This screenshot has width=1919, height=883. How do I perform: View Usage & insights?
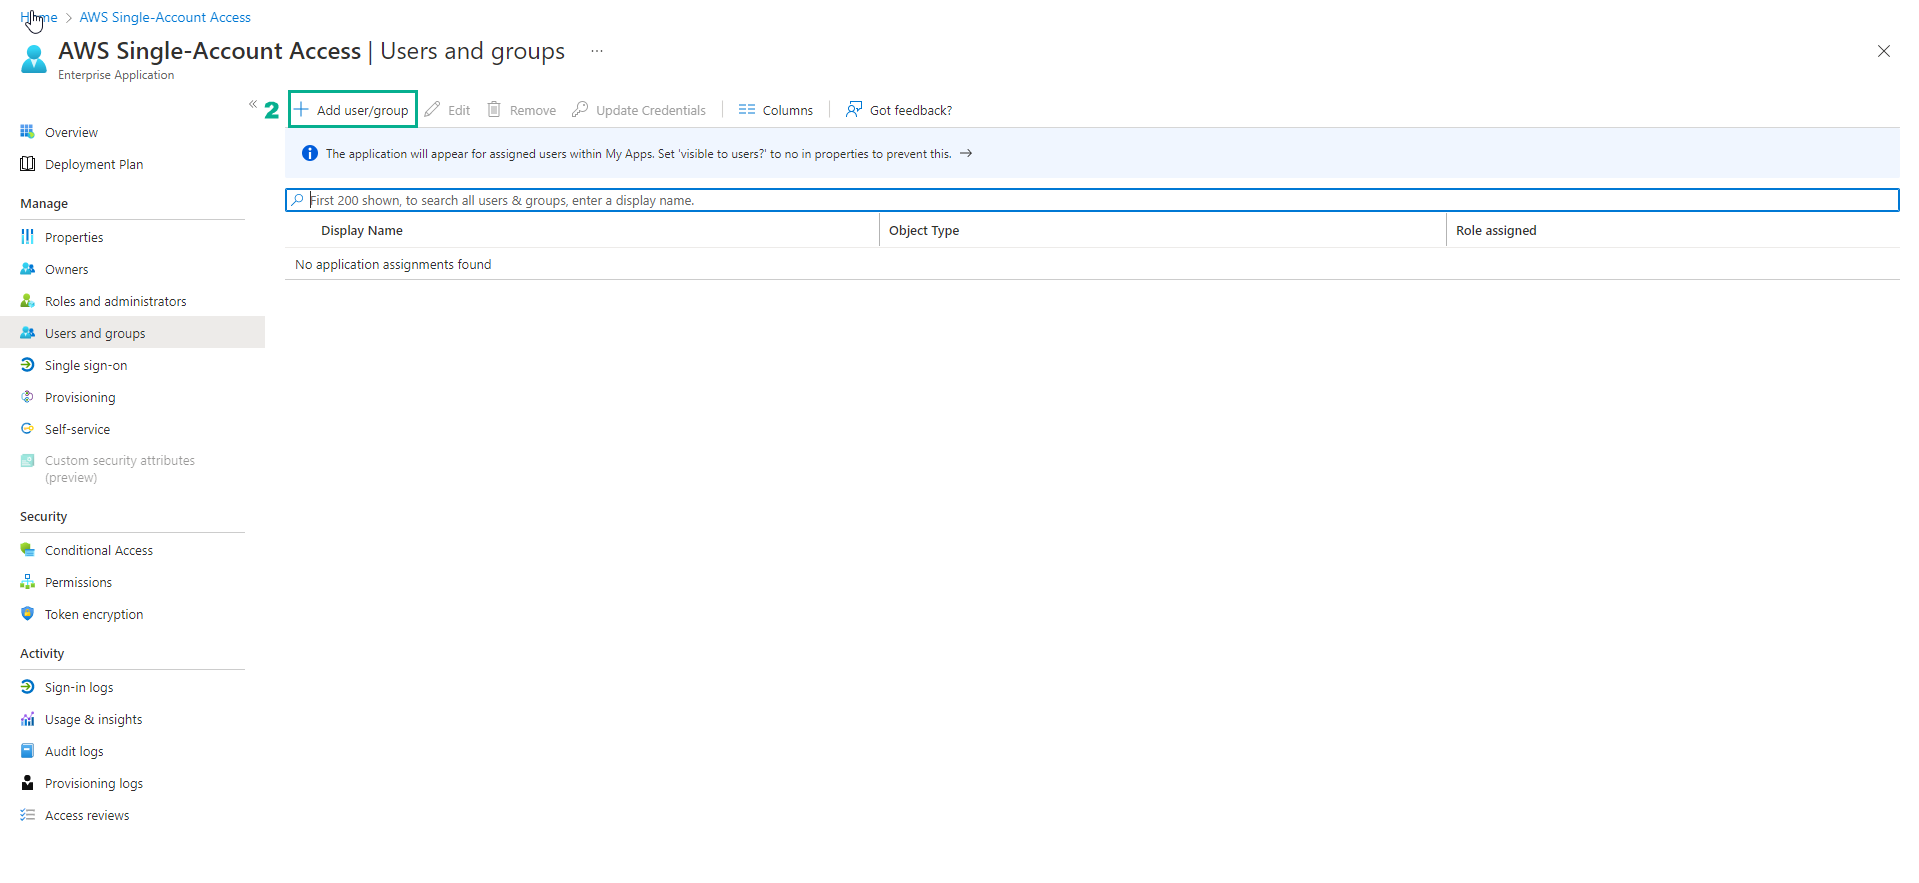93,719
